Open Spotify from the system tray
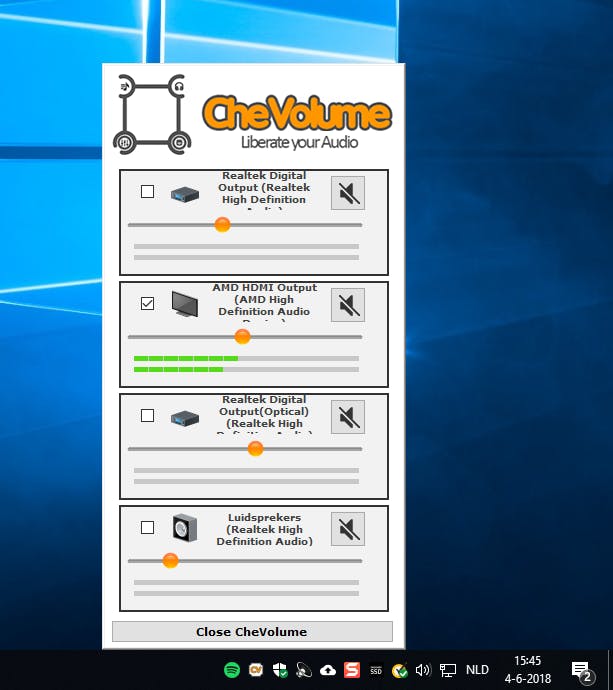Viewport: 613px width, 690px height. click(232, 670)
